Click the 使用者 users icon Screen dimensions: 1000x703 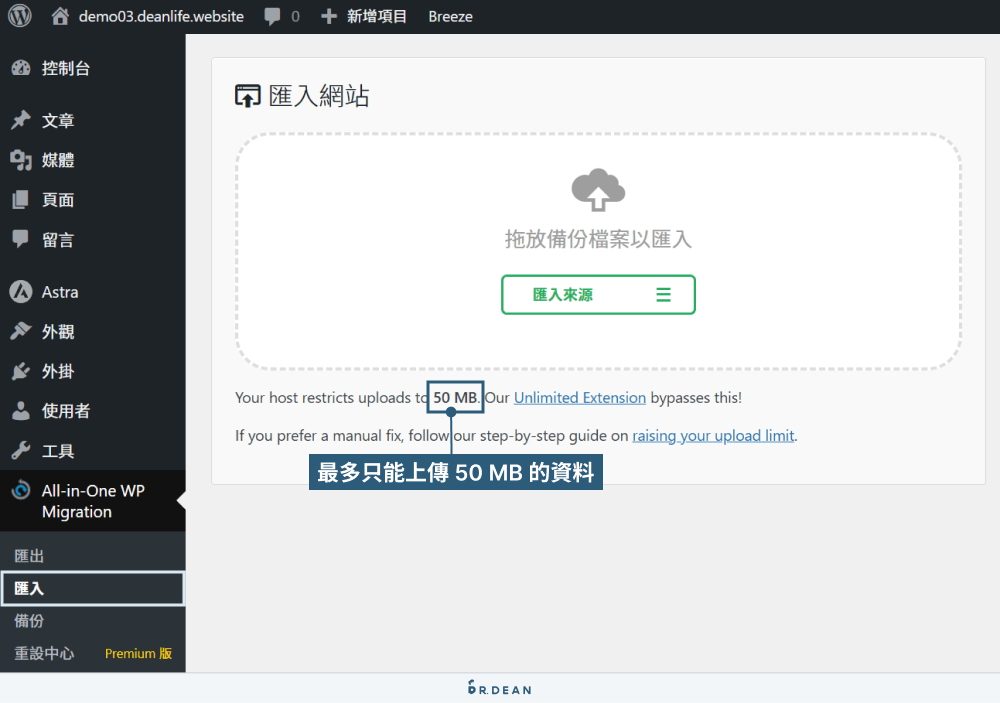click(x=22, y=410)
